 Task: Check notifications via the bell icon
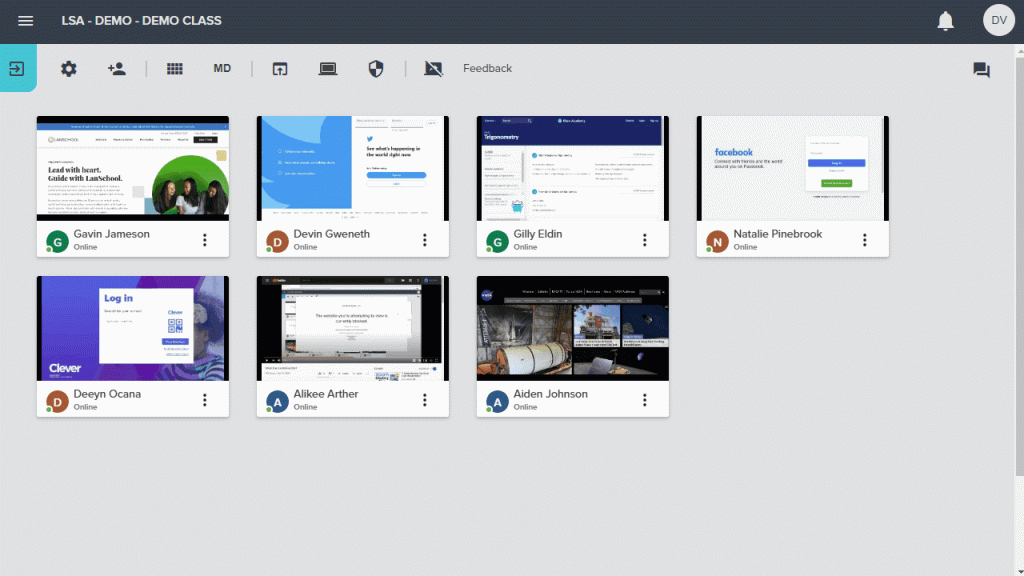click(x=945, y=20)
